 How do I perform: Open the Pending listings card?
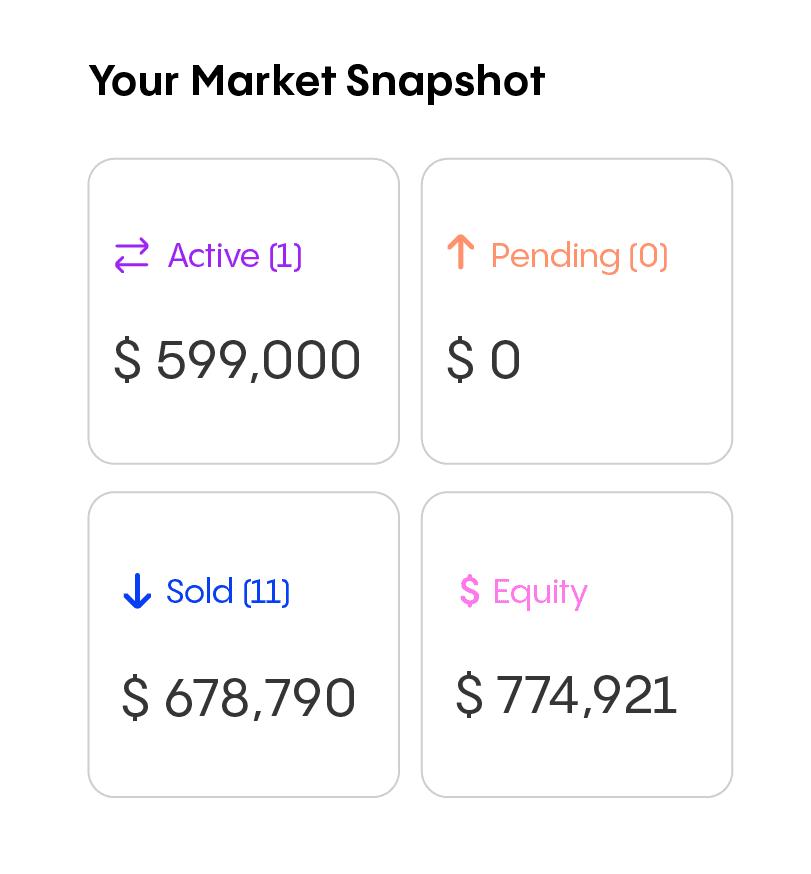click(x=577, y=311)
